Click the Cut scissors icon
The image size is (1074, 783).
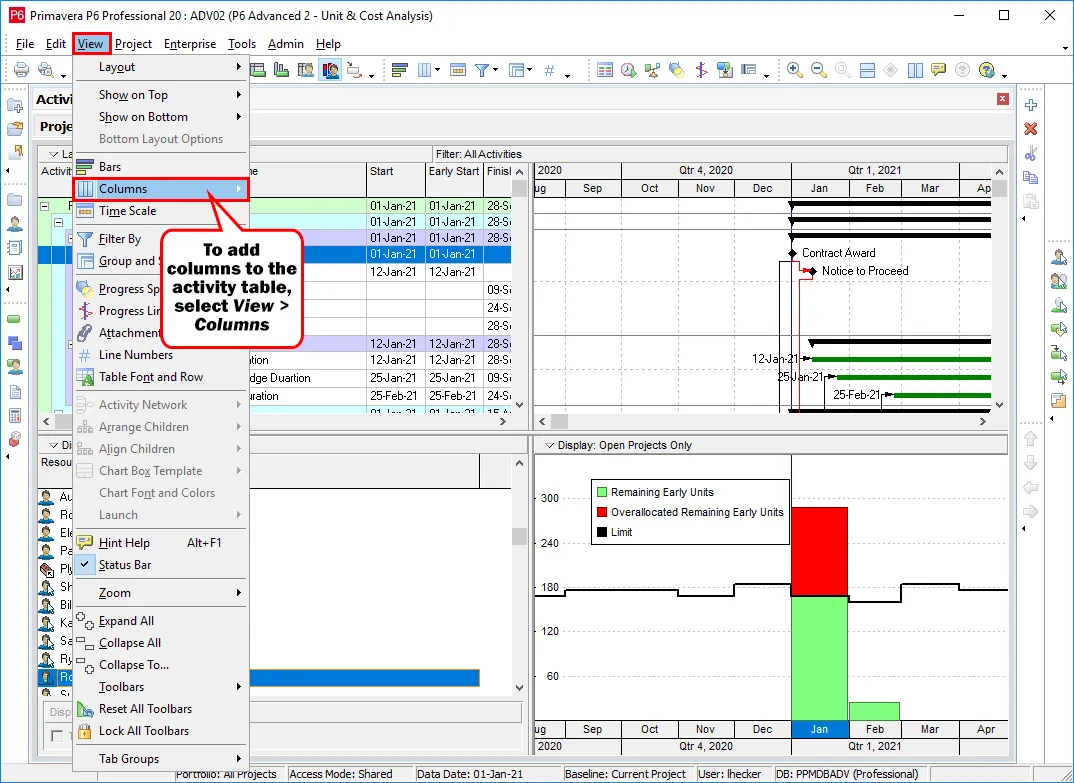point(1031,153)
